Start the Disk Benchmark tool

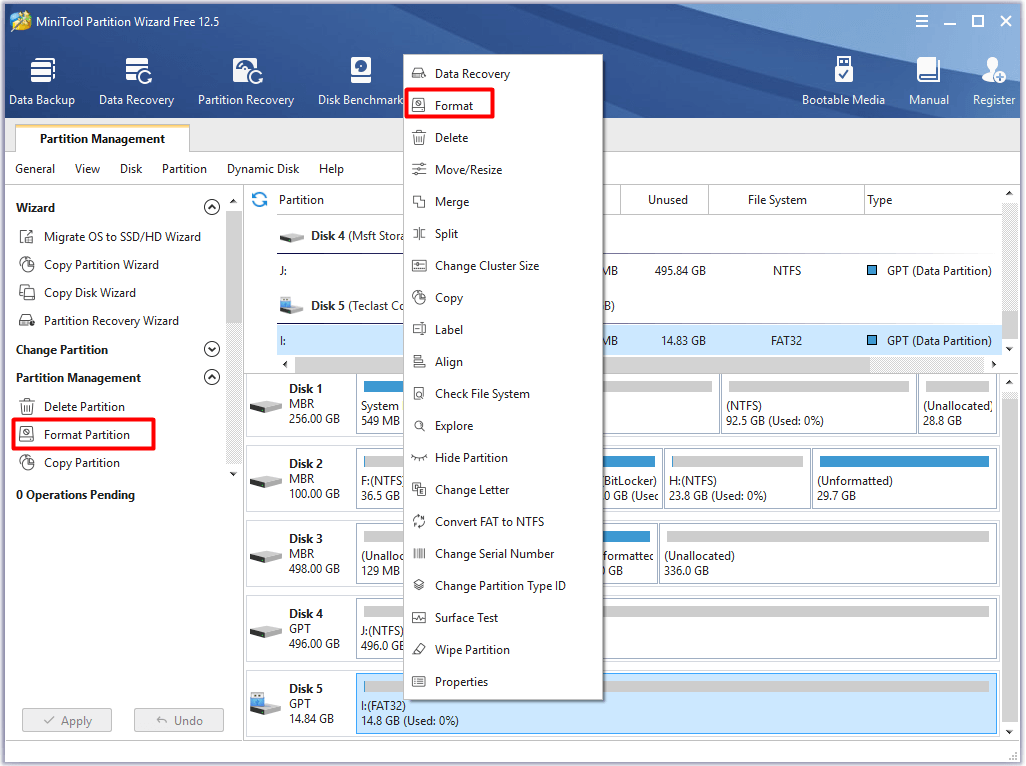(360, 82)
